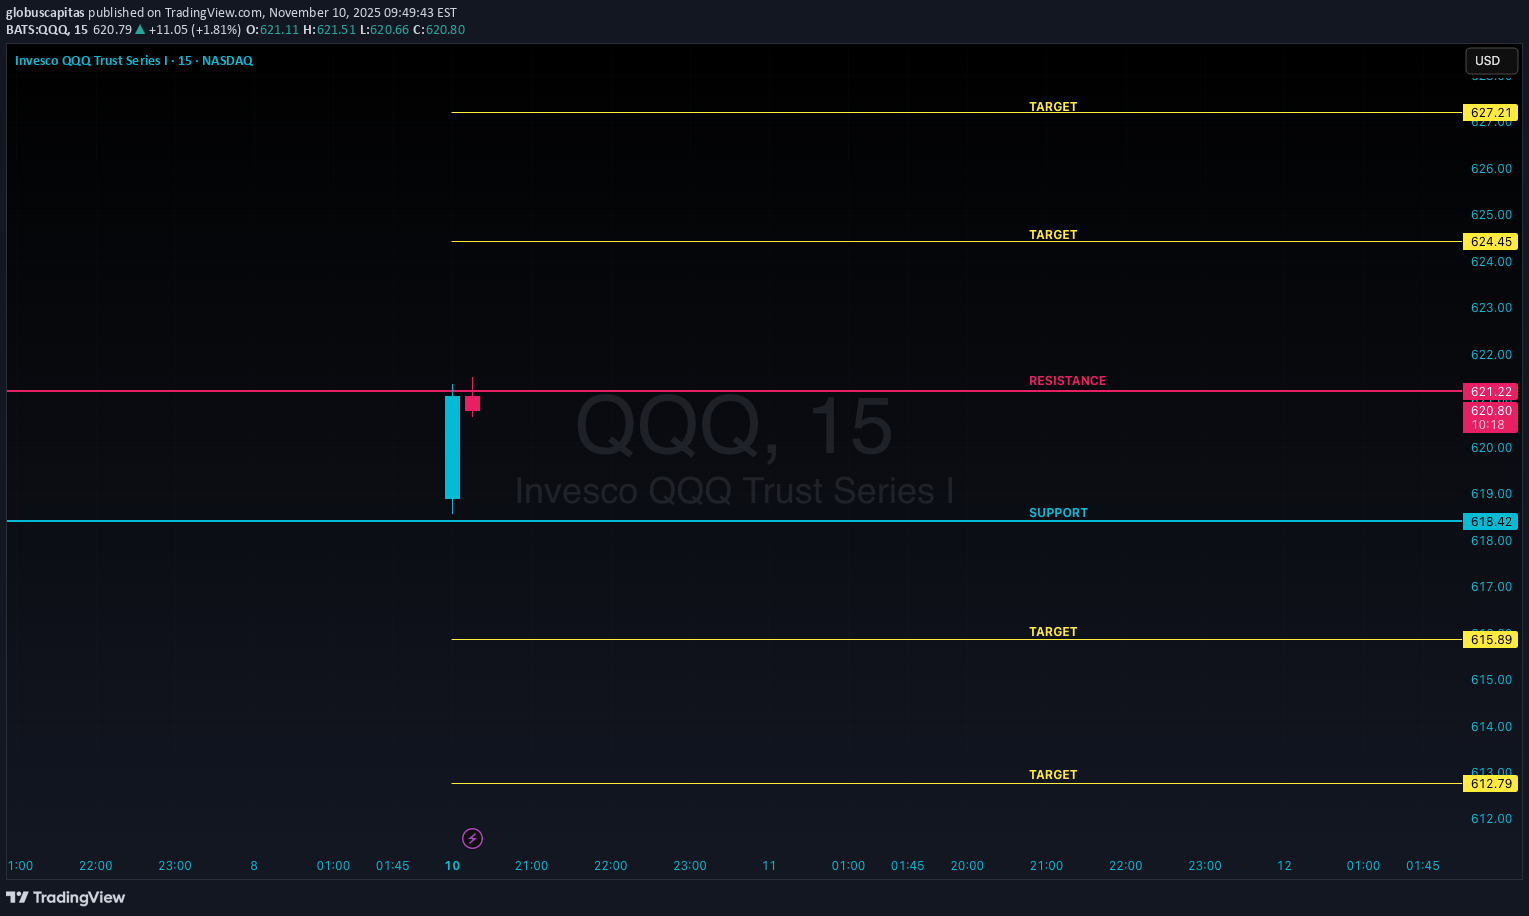Select the SUPPORT line label
Screen dimensions: 1529x916
coord(1058,513)
